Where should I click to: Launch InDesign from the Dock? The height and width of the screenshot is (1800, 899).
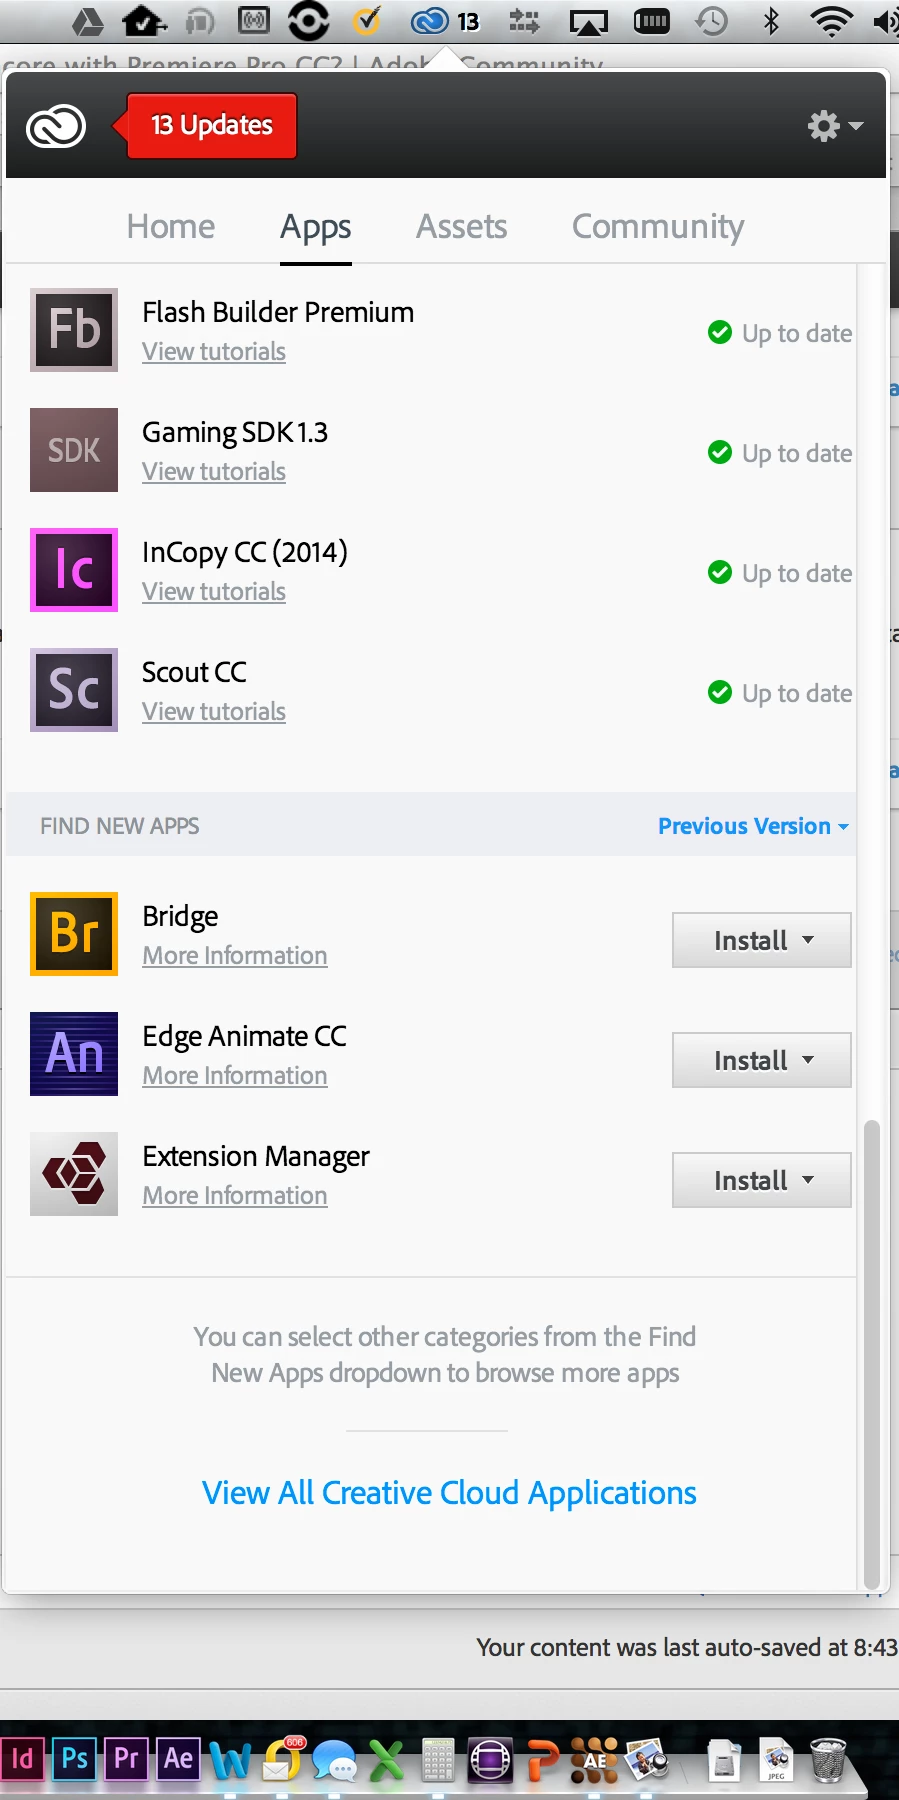(22, 1759)
